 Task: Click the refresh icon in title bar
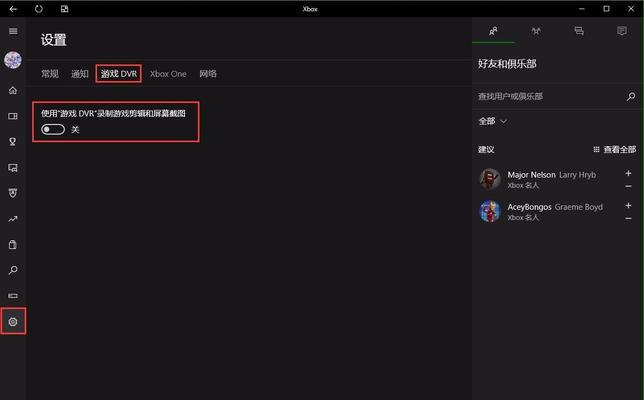coord(39,9)
